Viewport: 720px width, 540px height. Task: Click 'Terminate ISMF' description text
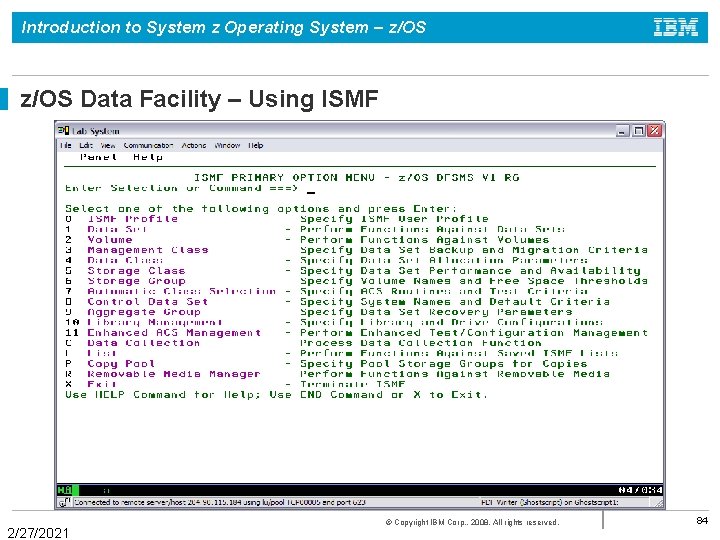tap(353, 384)
